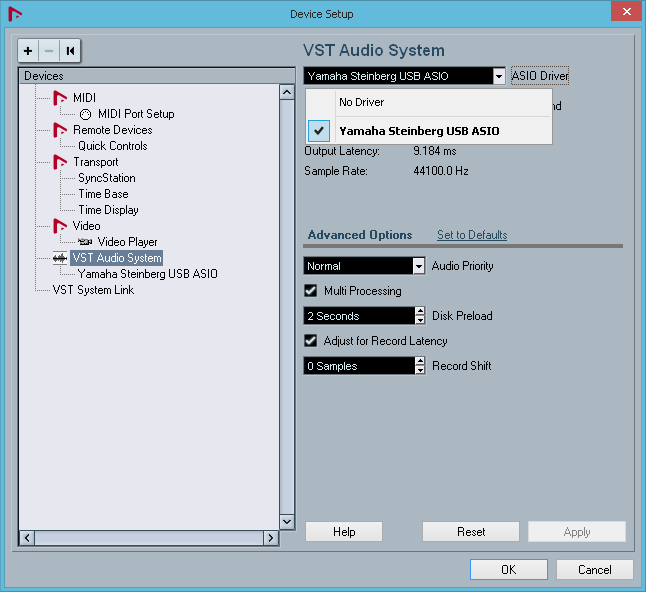Click the Reset button
Viewport: 646px width, 592px height.
pyautogui.click(x=471, y=532)
